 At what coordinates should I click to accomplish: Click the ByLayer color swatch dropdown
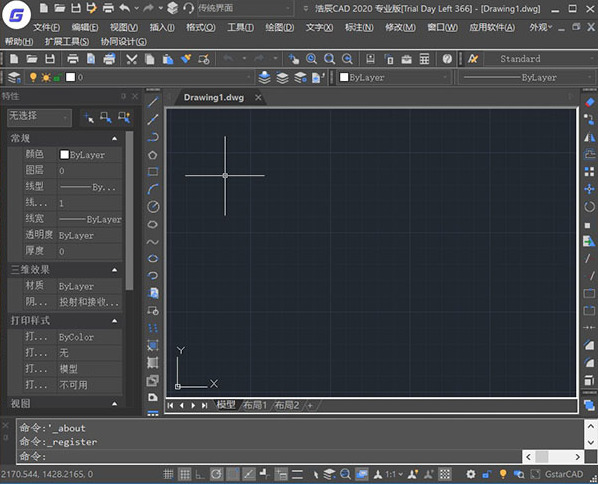click(x=393, y=78)
